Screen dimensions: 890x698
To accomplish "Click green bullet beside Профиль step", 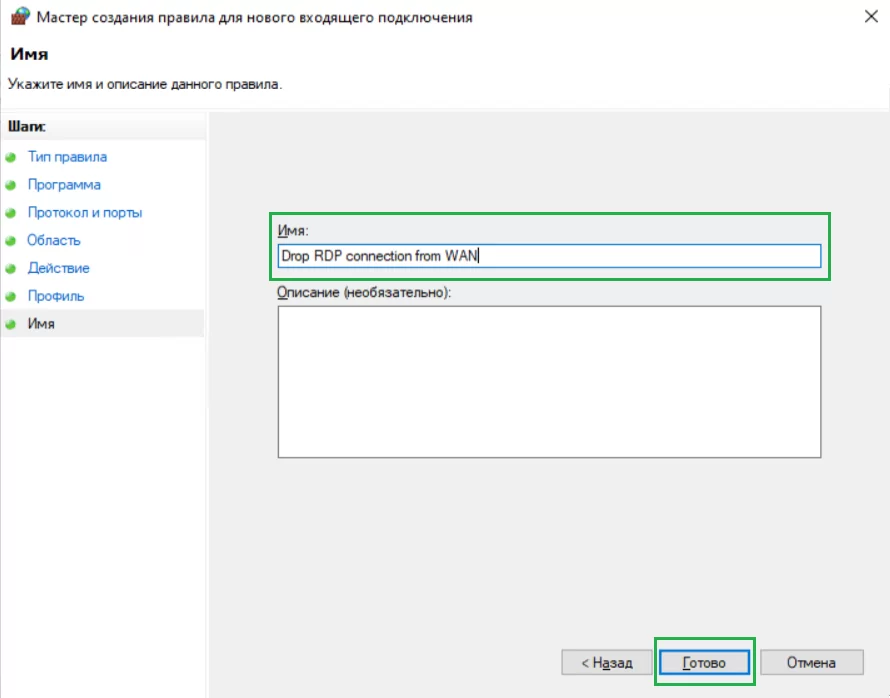I will [11, 296].
